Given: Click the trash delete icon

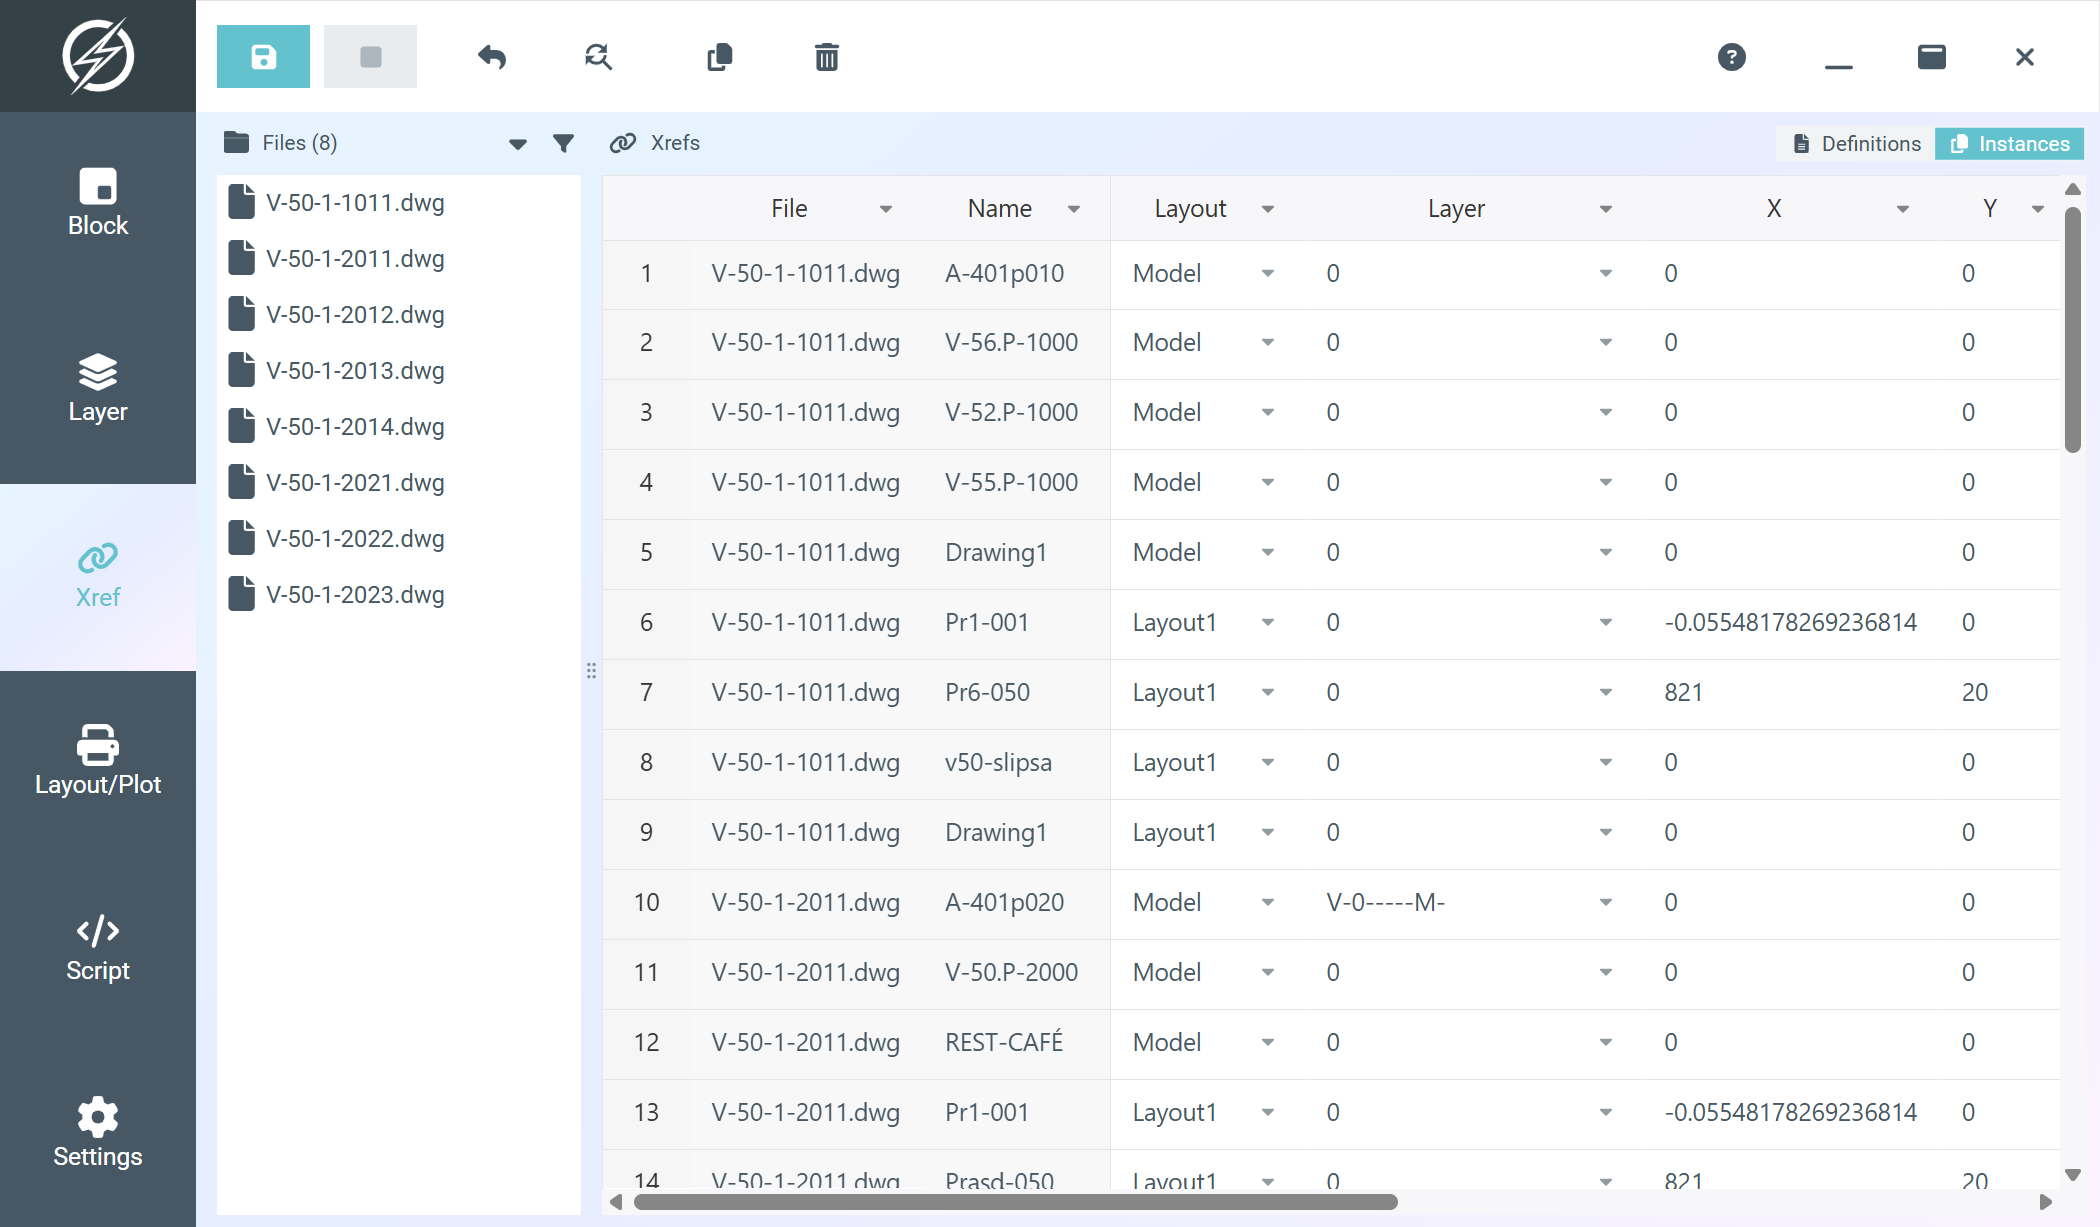Looking at the screenshot, I should point(827,57).
